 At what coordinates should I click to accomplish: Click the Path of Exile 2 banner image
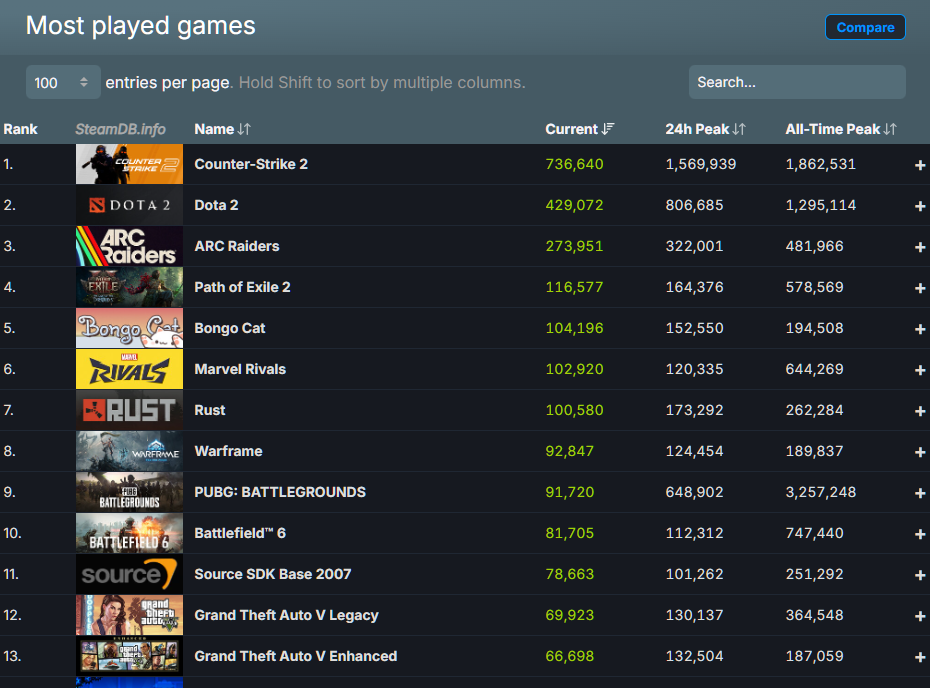(129, 287)
